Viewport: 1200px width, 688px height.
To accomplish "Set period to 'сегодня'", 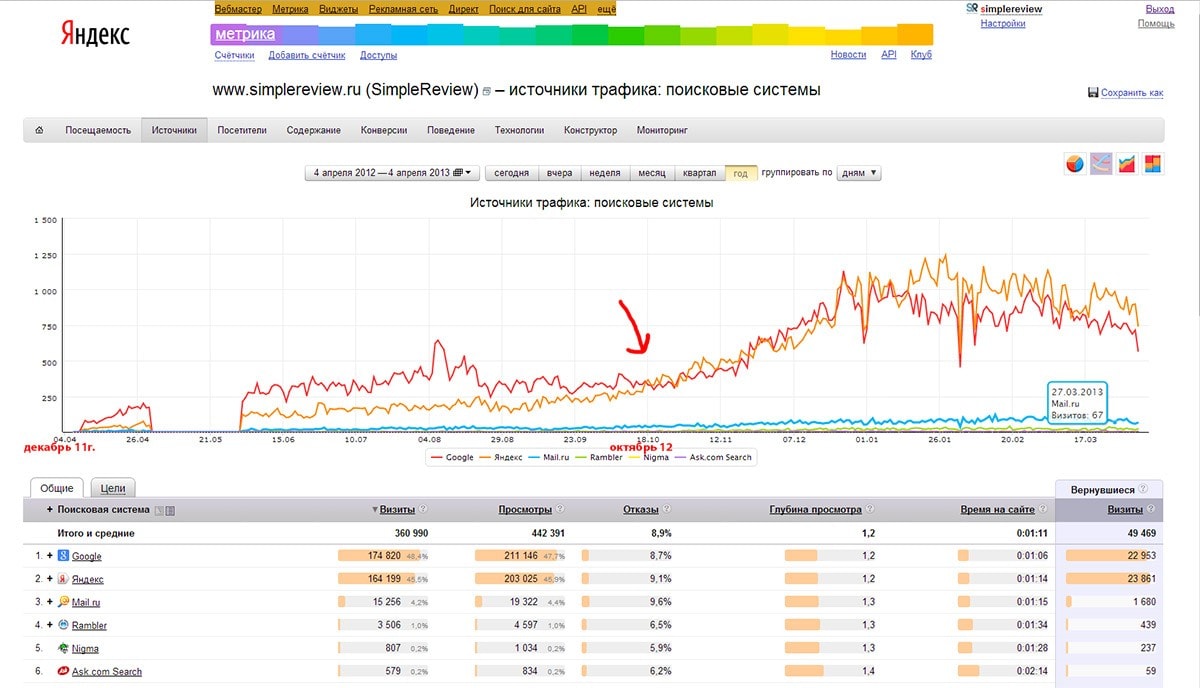I will pyautogui.click(x=511, y=173).
